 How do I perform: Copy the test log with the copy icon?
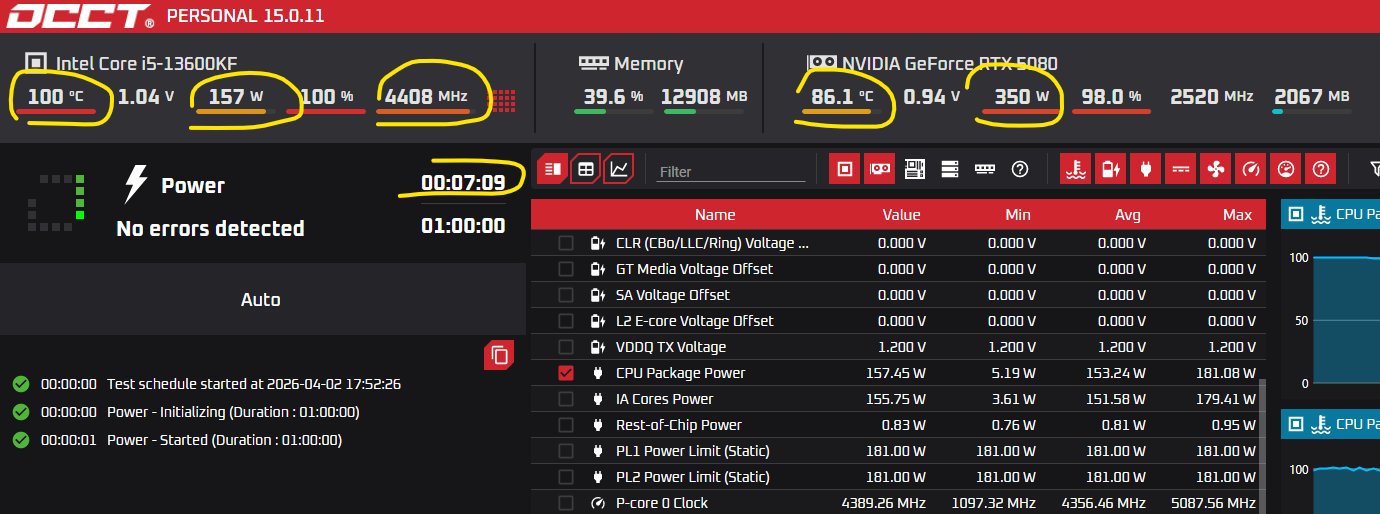click(x=499, y=355)
